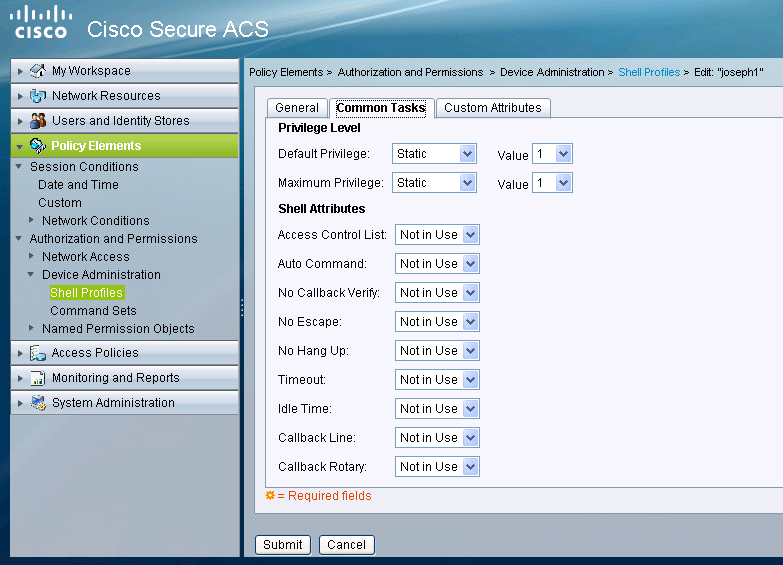Click the Users and Identity Stores icon
Screen dimensions: 783x565
tap(38, 121)
